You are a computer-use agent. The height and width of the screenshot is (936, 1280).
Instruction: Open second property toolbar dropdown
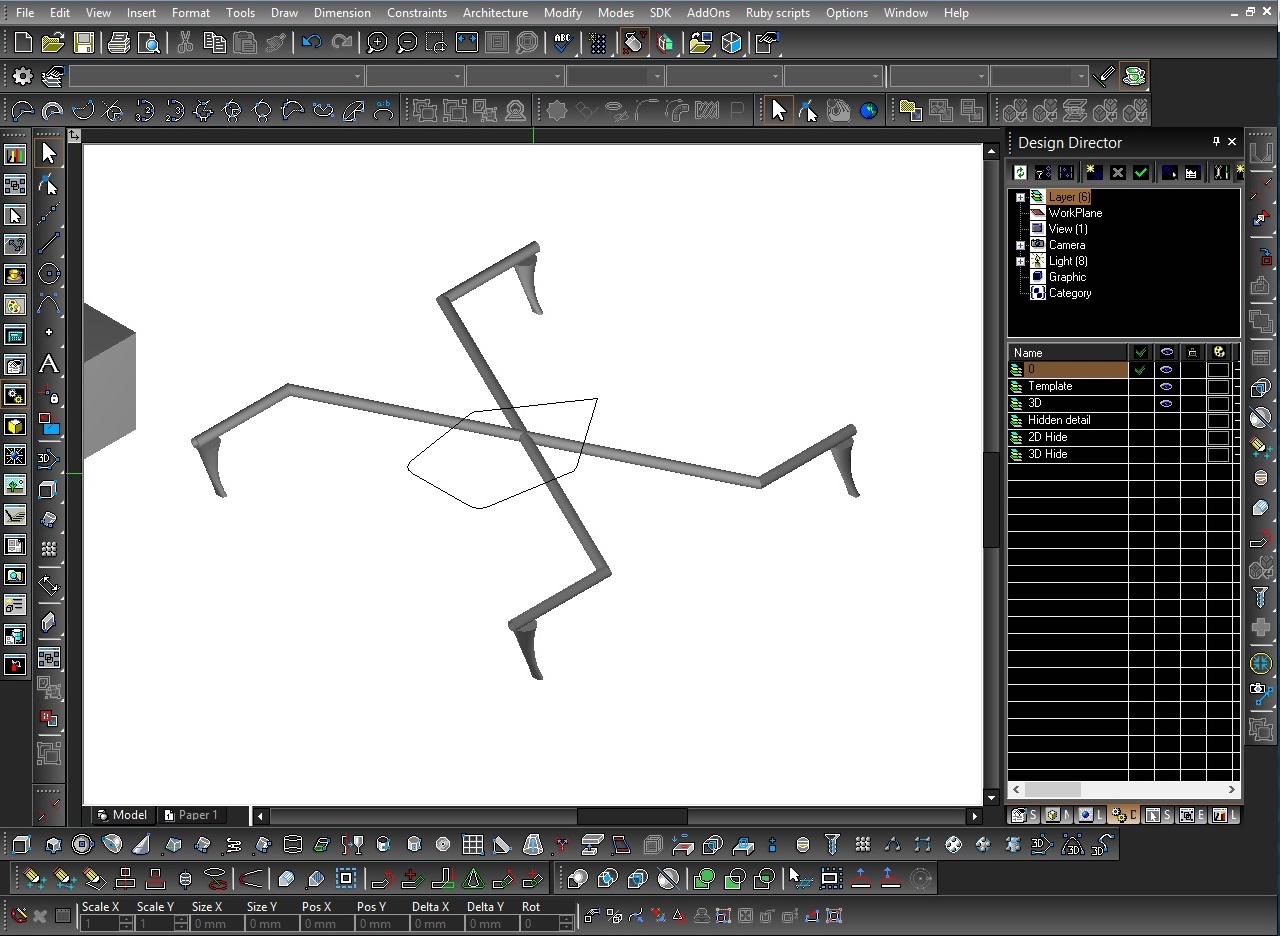[x=457, y=76]
